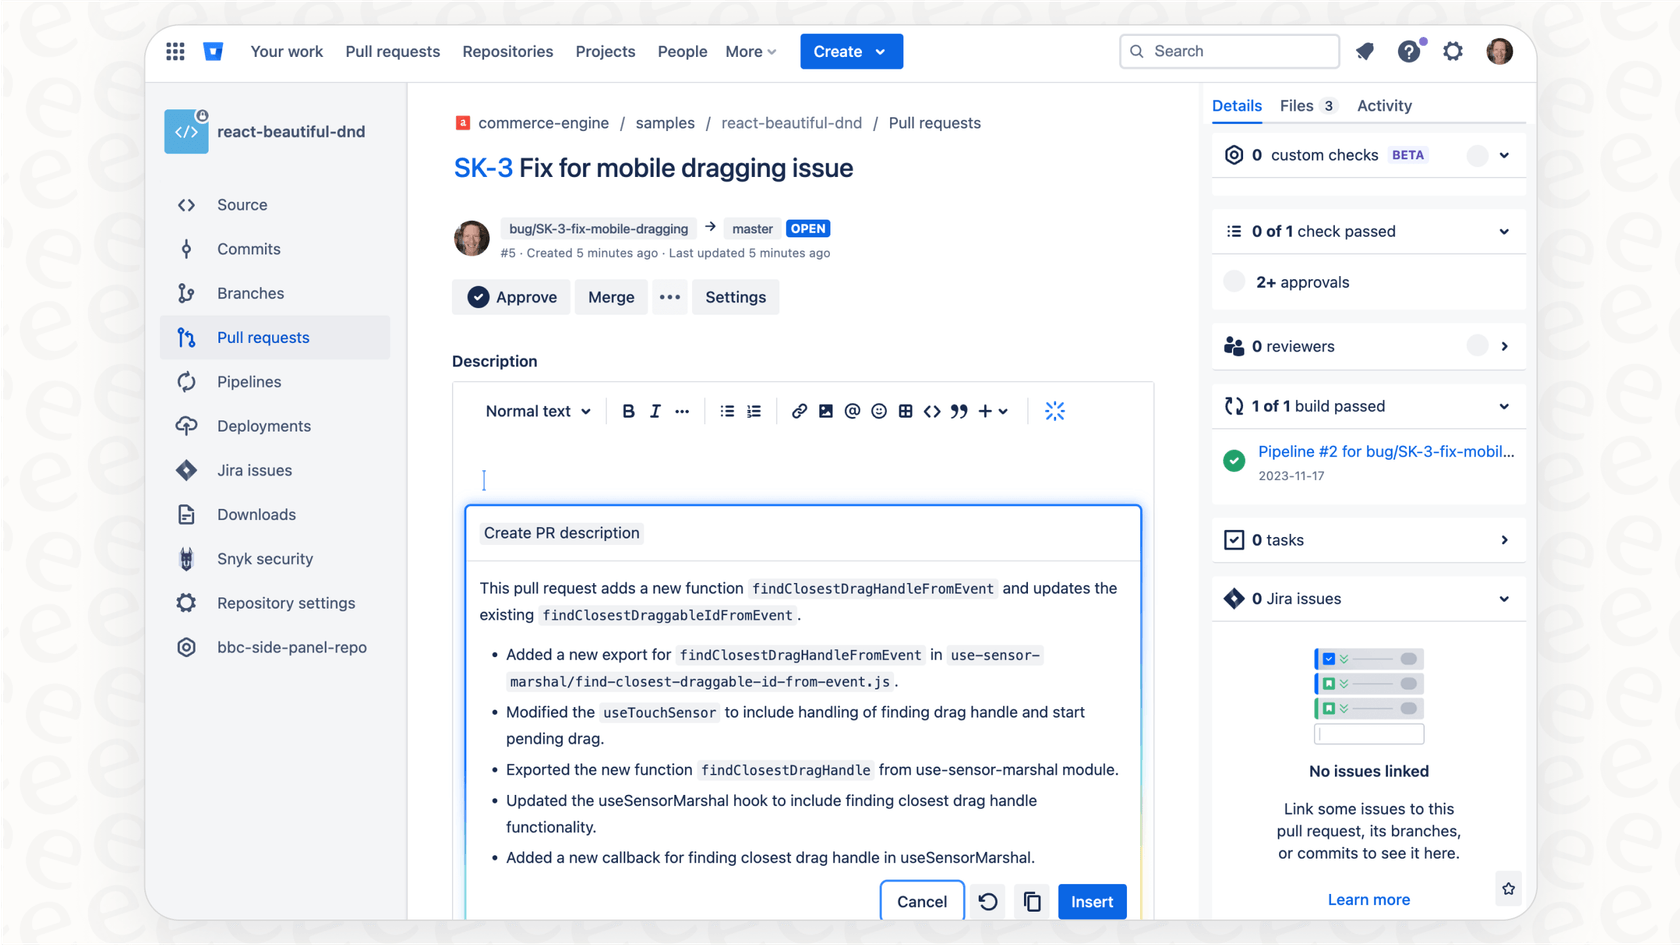The image size is (1680, 945).
Task: Expand the 1 of 1 build passed section
Action: [1504, 406]
